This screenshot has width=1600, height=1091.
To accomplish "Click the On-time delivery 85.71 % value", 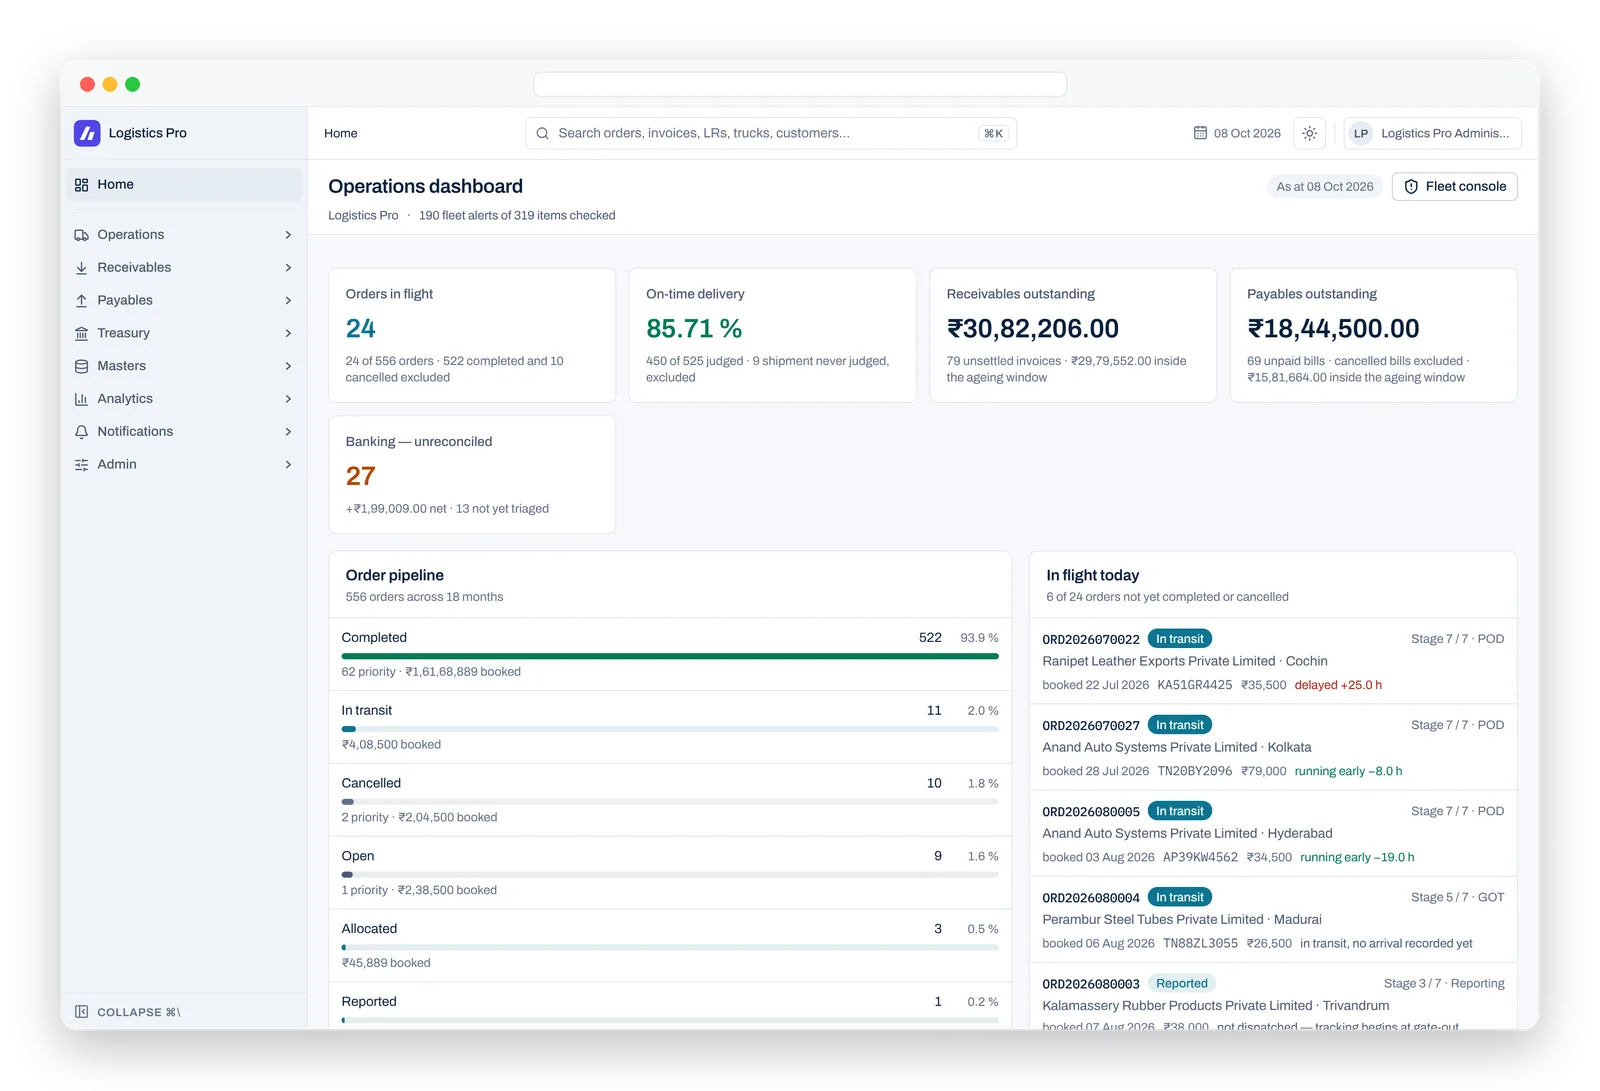I will pyautogui.click(x=694, y=329).
